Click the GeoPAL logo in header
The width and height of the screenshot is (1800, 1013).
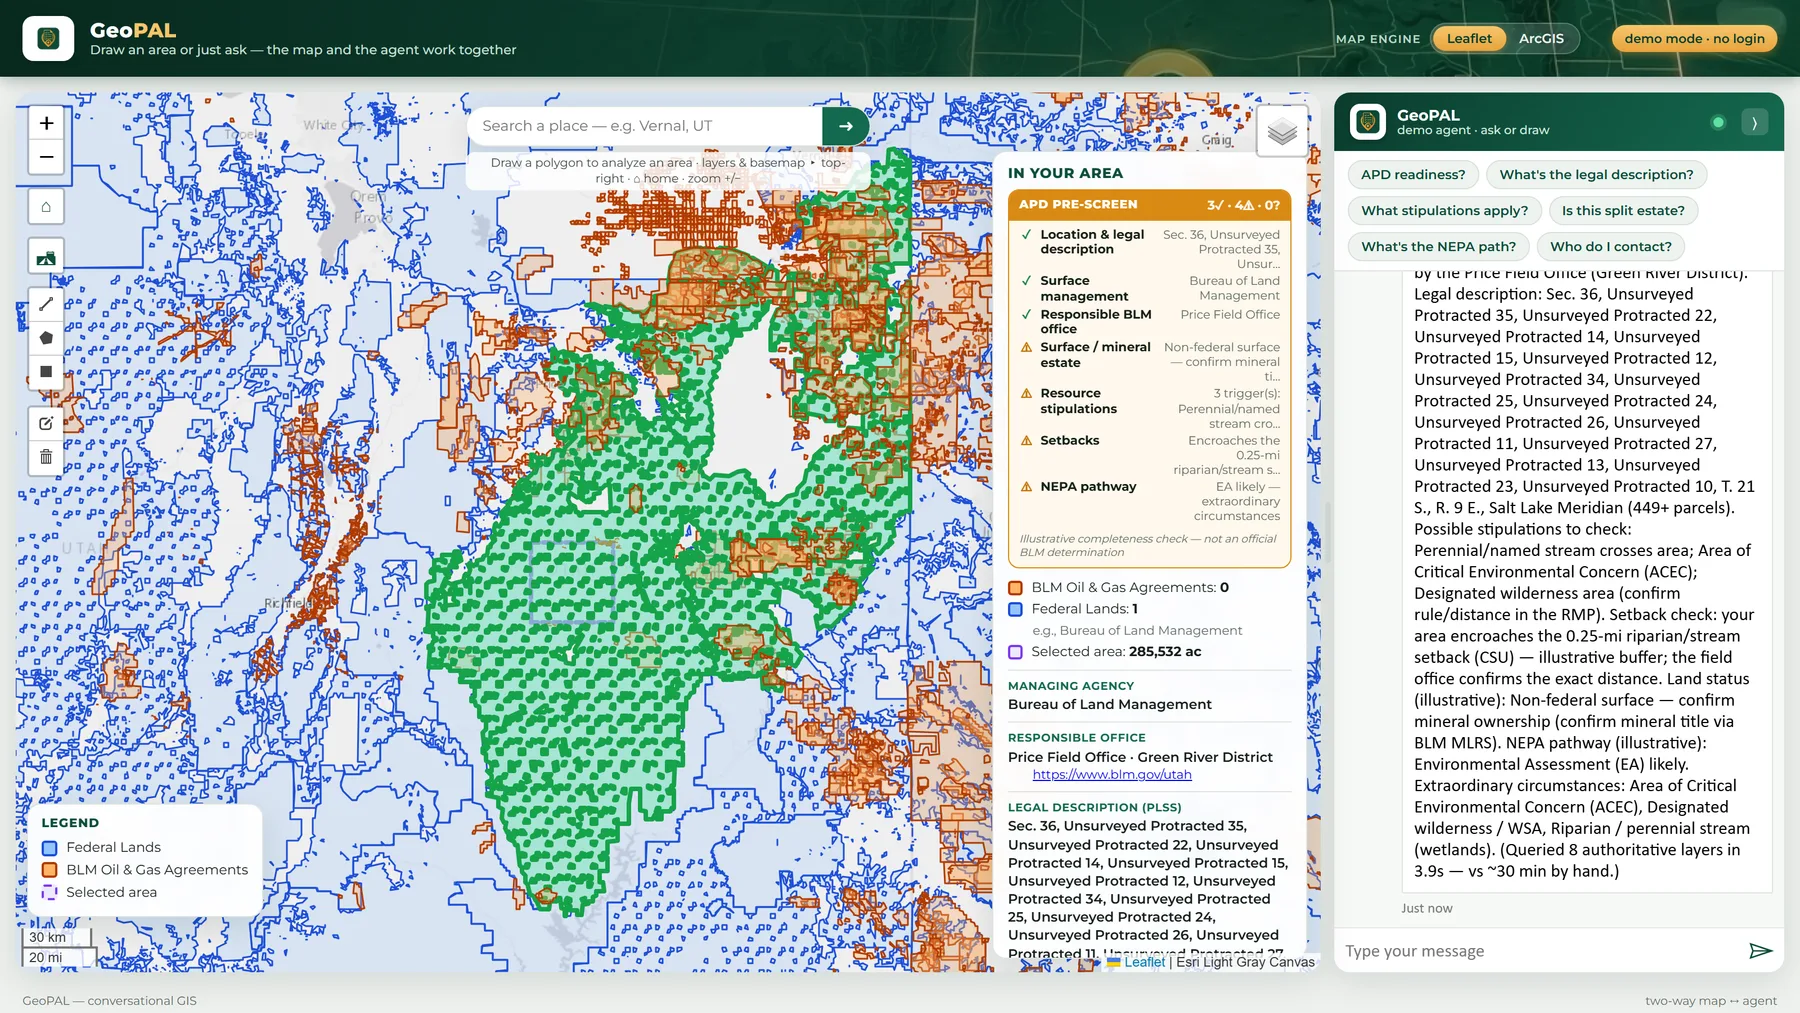pos(48,39)
